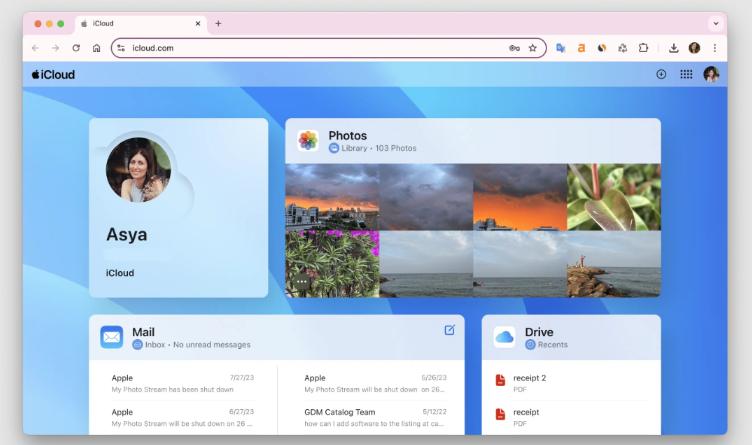Screen dimensions: 752x445
Task: Open the pink flowers plant photo
Action: (x=332, y=264)
